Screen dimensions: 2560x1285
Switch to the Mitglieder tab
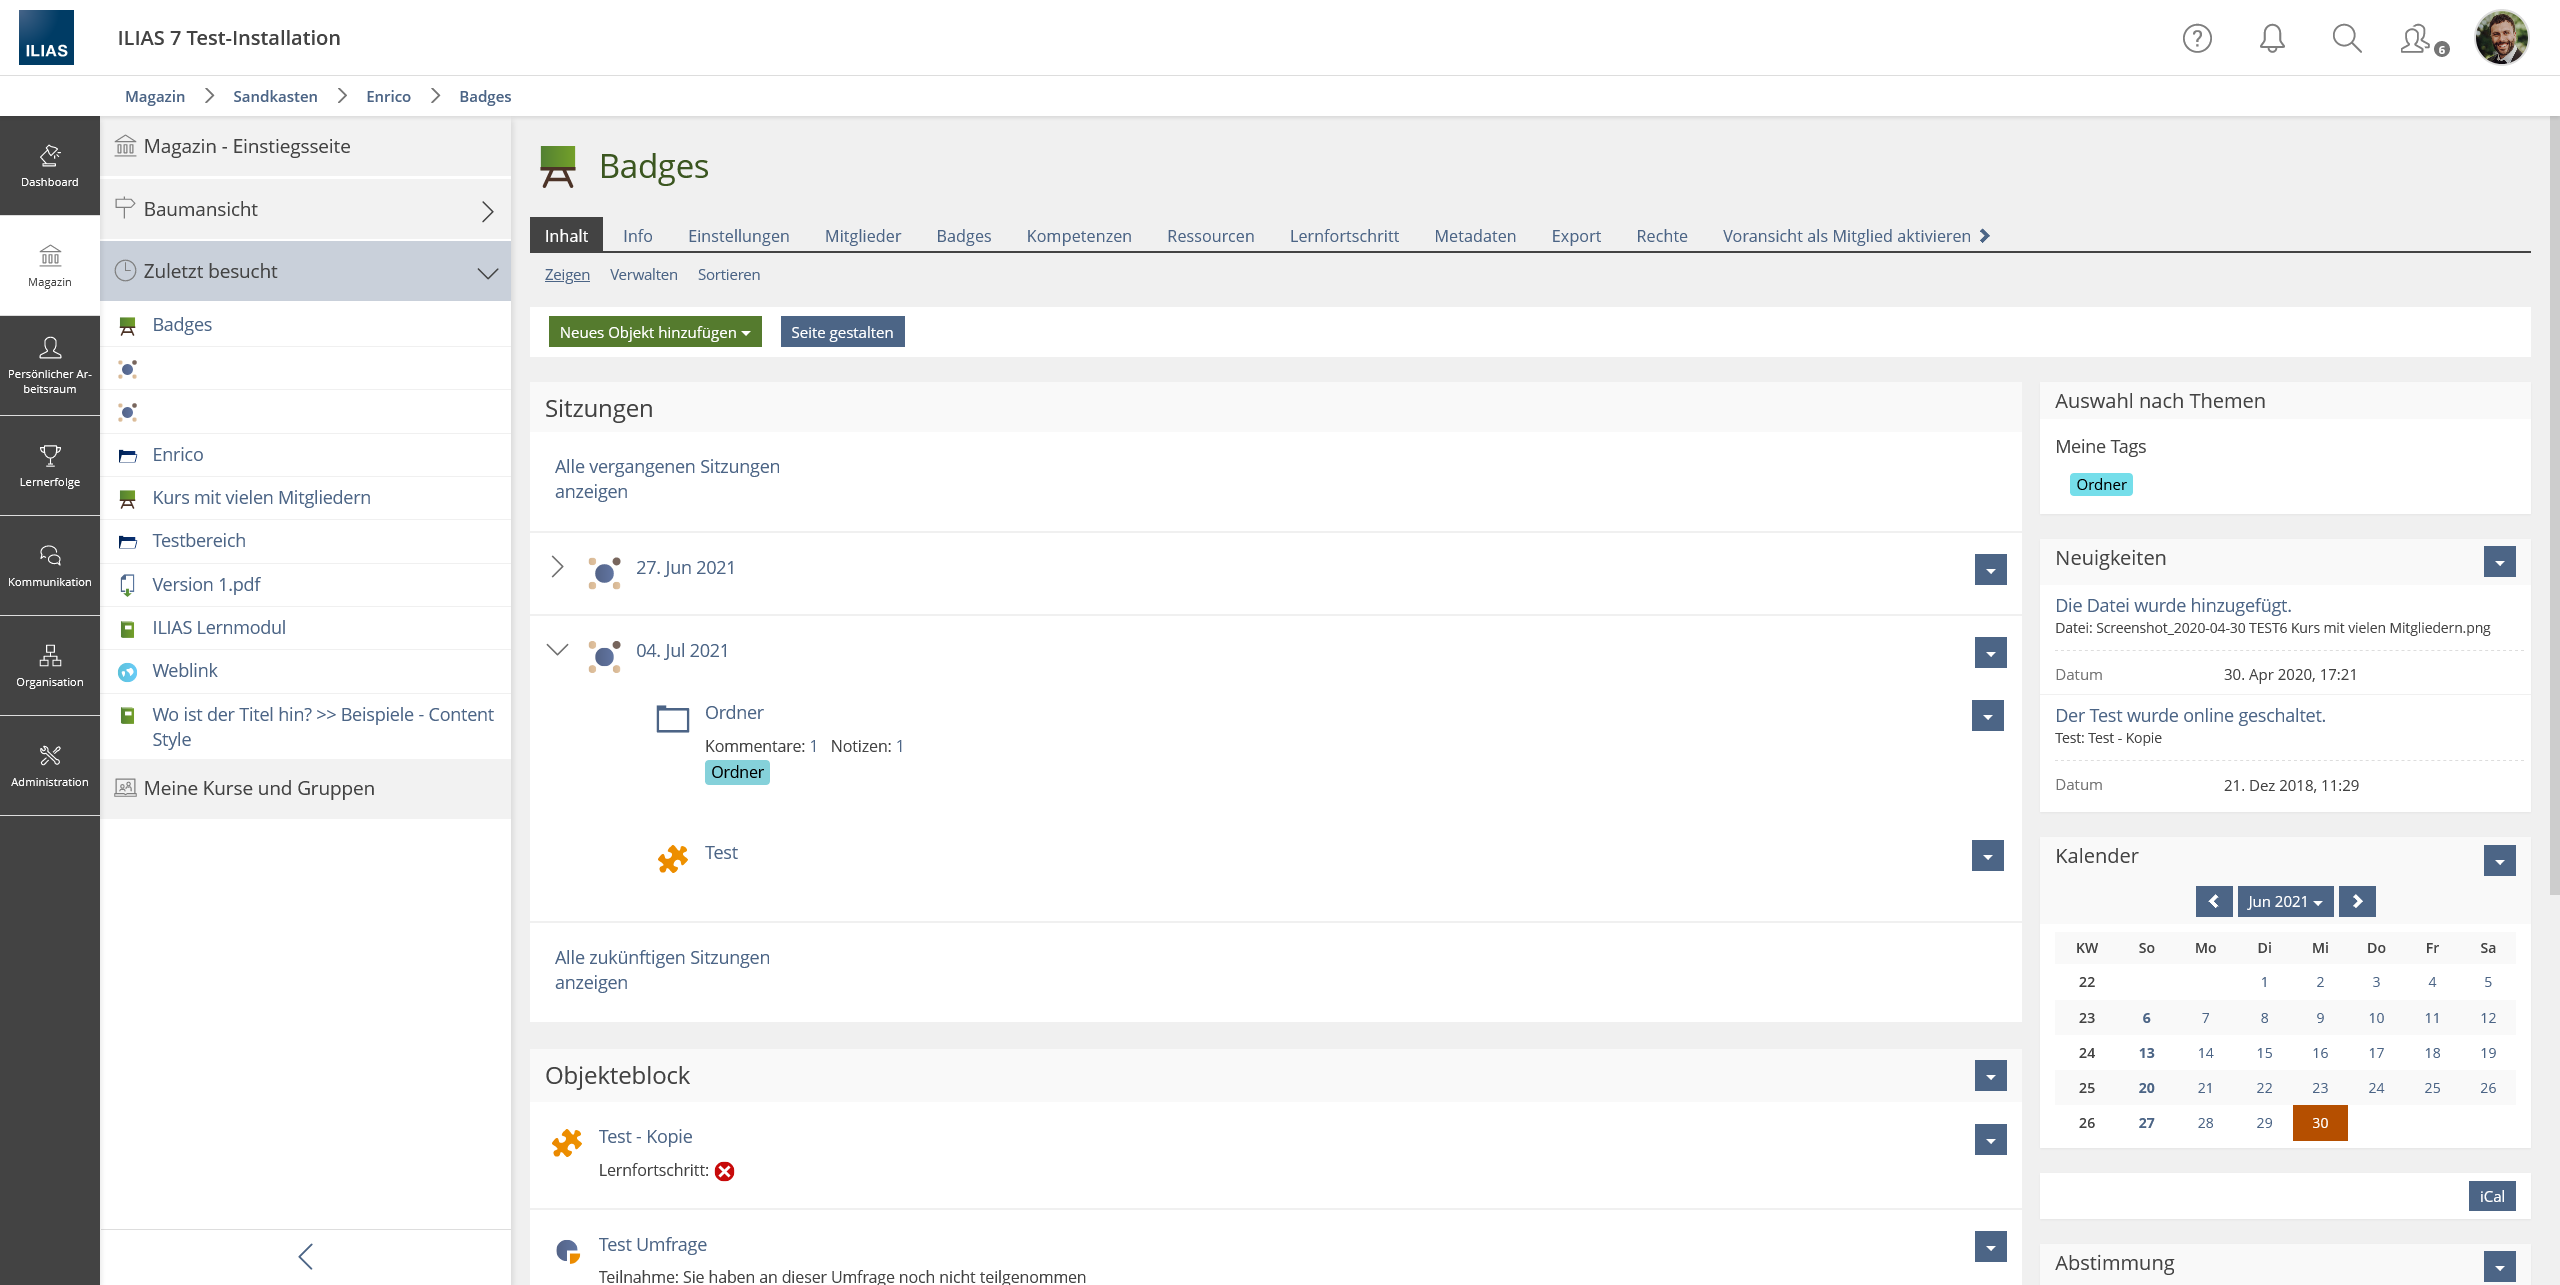(862, 236)
